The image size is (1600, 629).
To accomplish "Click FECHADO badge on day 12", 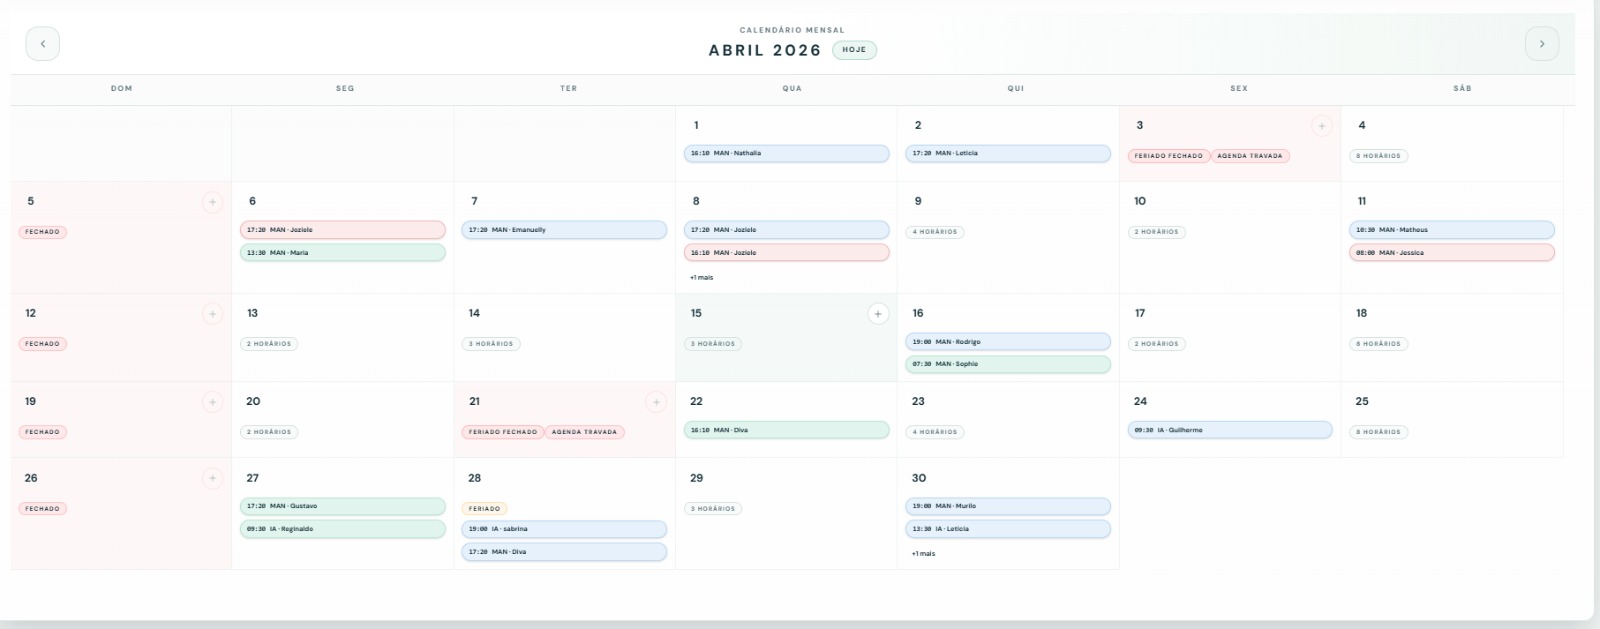I will 42,344.
